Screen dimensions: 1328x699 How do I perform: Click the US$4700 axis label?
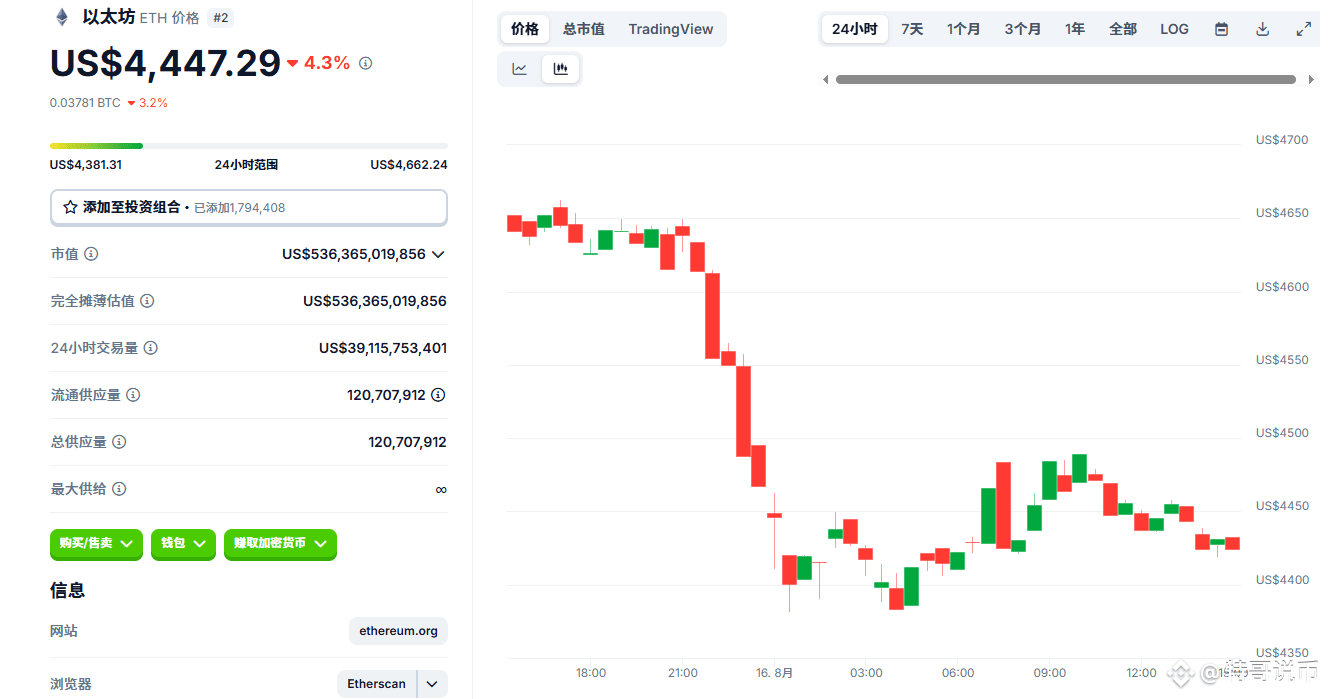[1282, 140]
